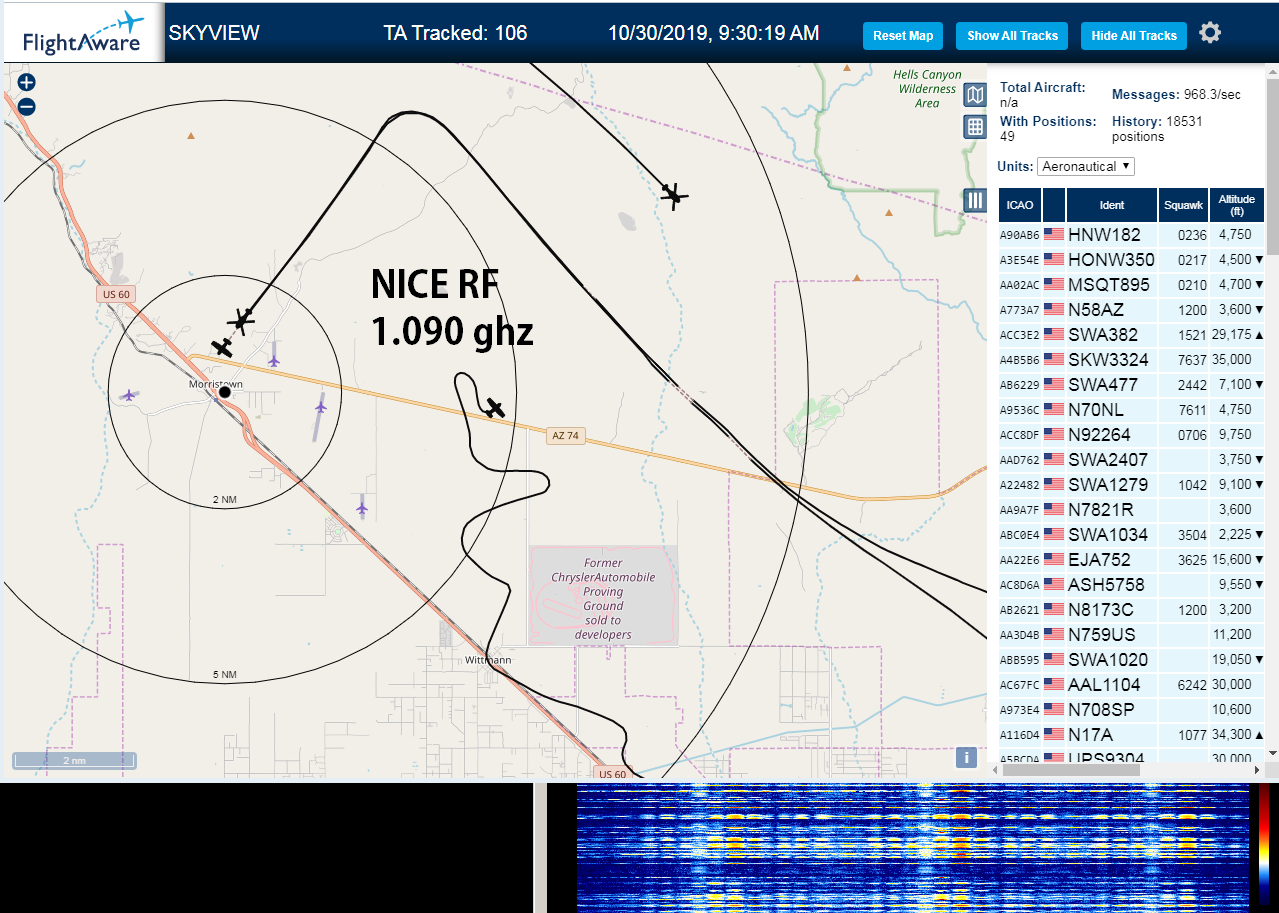Select the purple aircraft south of the 2 NM ring

click(x=362, y=508)
